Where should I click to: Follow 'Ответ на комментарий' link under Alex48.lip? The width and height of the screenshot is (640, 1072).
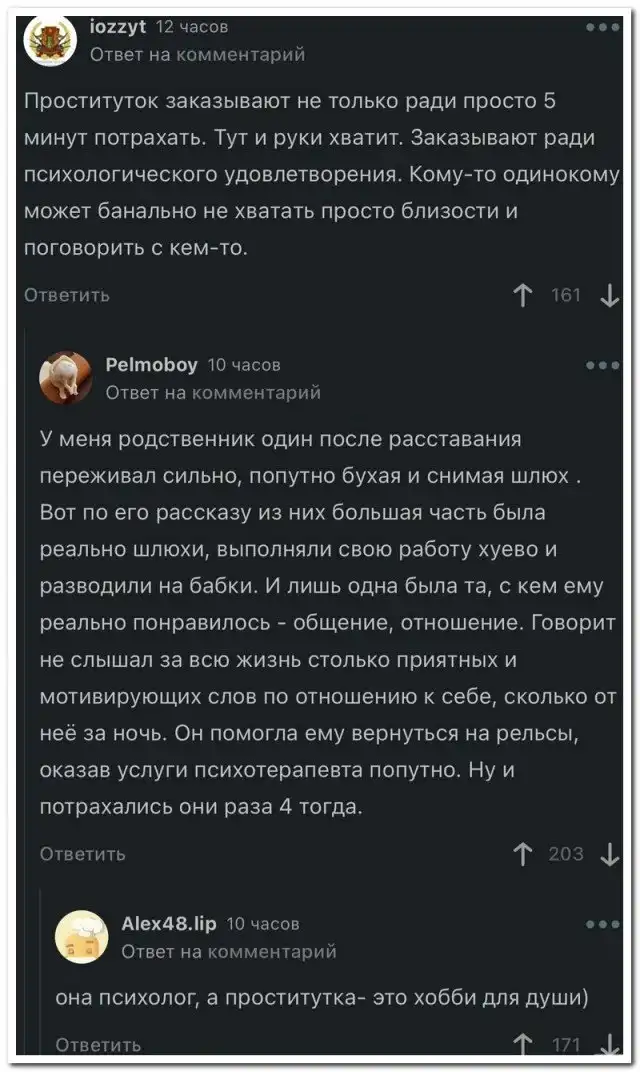pos(229,952)
